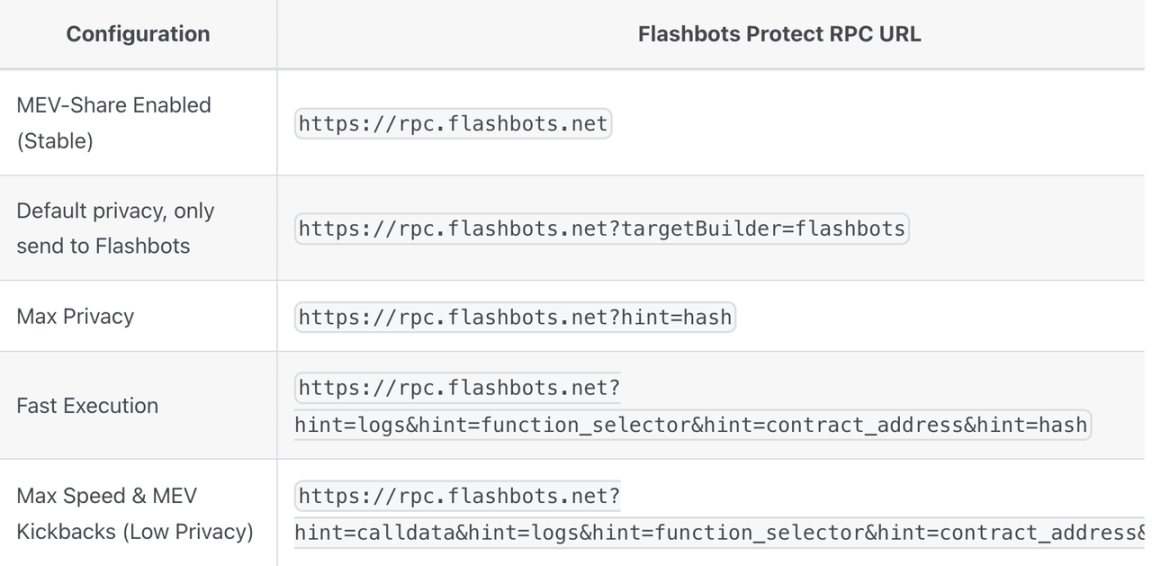Click the ?hint=hash RPC URL for Max Privacy
The width and height of the screenshot is (1152, 566).
click(x=515, y=317)
